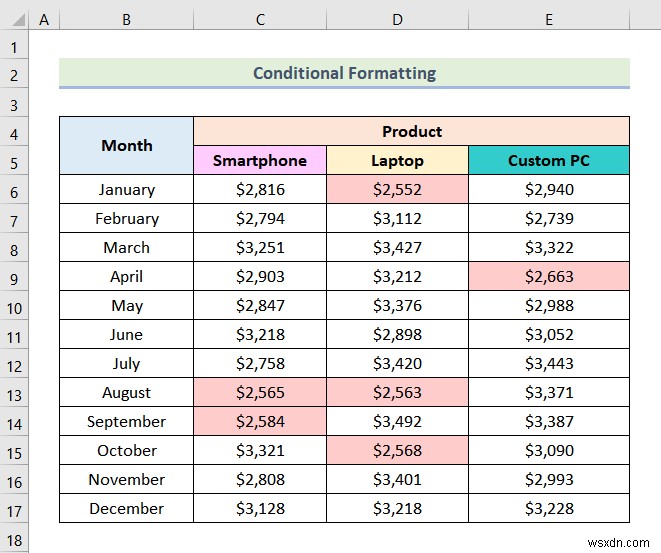Select August Custom PC value $3,371
Viewport: 661px width, 553px height.
tap(548, 392)
